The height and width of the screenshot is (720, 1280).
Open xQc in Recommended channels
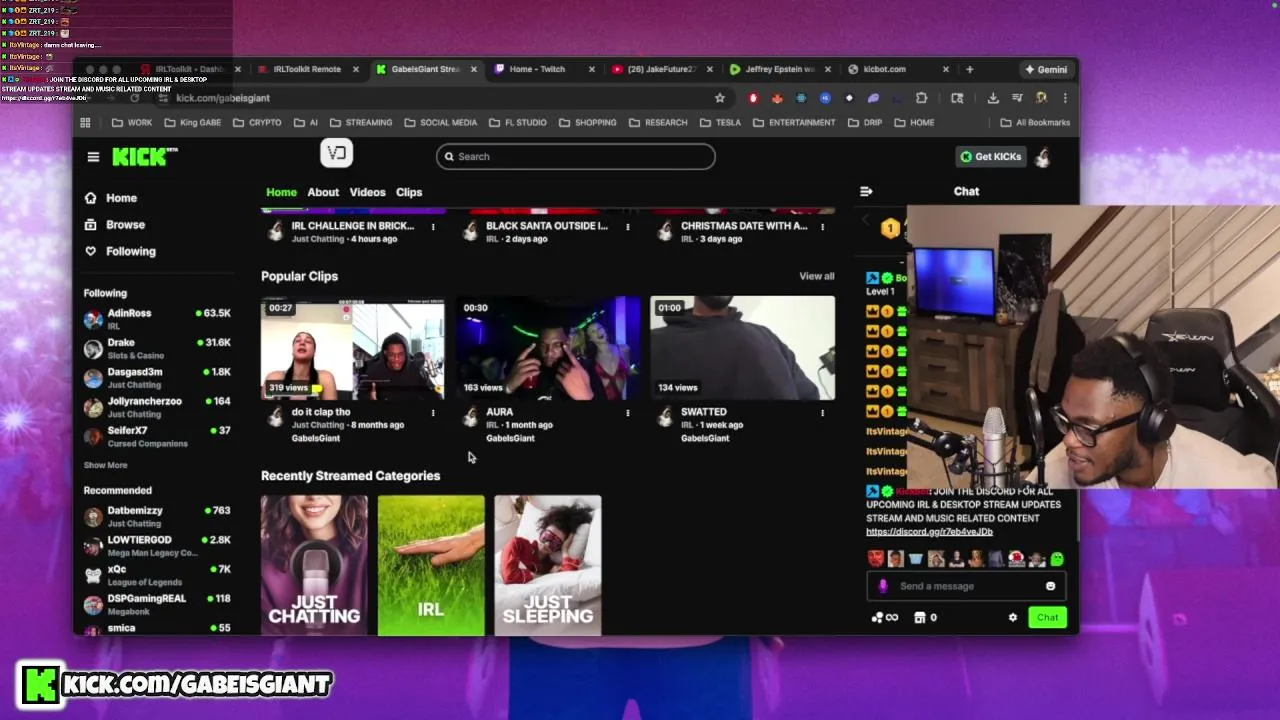[x=157, y=575]
